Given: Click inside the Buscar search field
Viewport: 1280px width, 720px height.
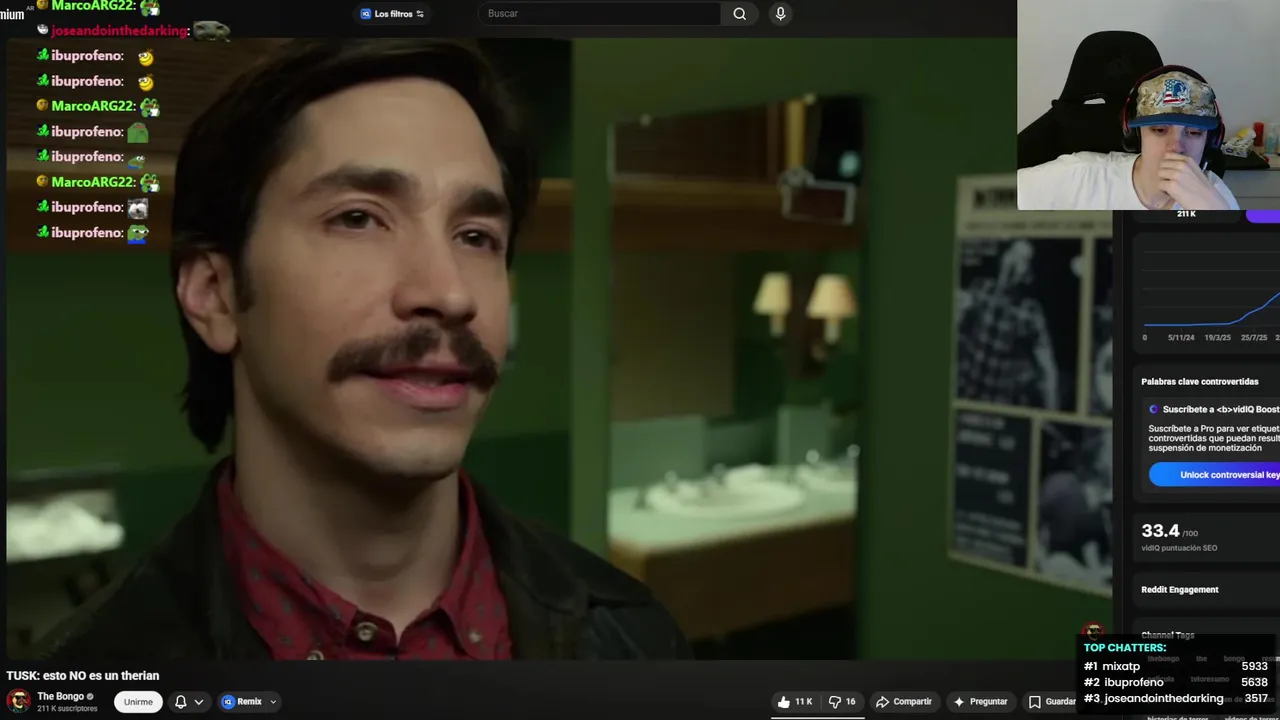Looking at the screenshot, I should pos(600,14).
